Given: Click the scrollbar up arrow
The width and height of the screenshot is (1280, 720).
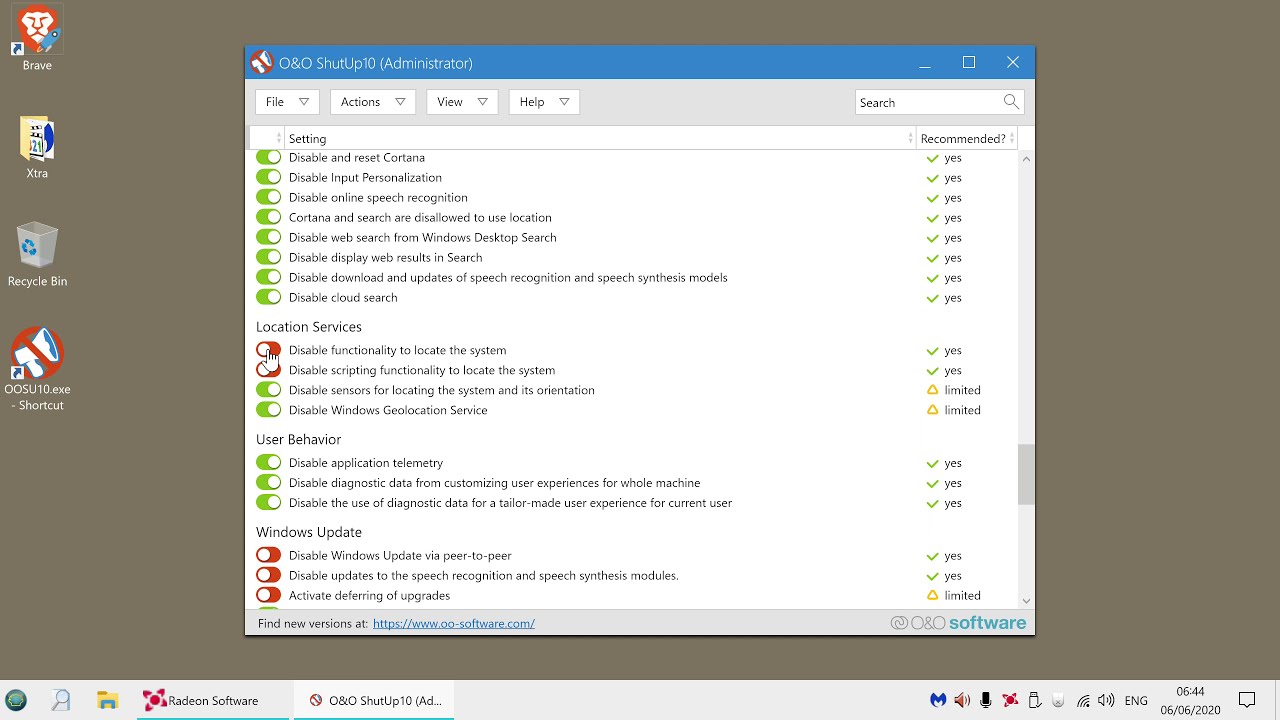Looking at the screenshot, I should (x=1025, y=159).
